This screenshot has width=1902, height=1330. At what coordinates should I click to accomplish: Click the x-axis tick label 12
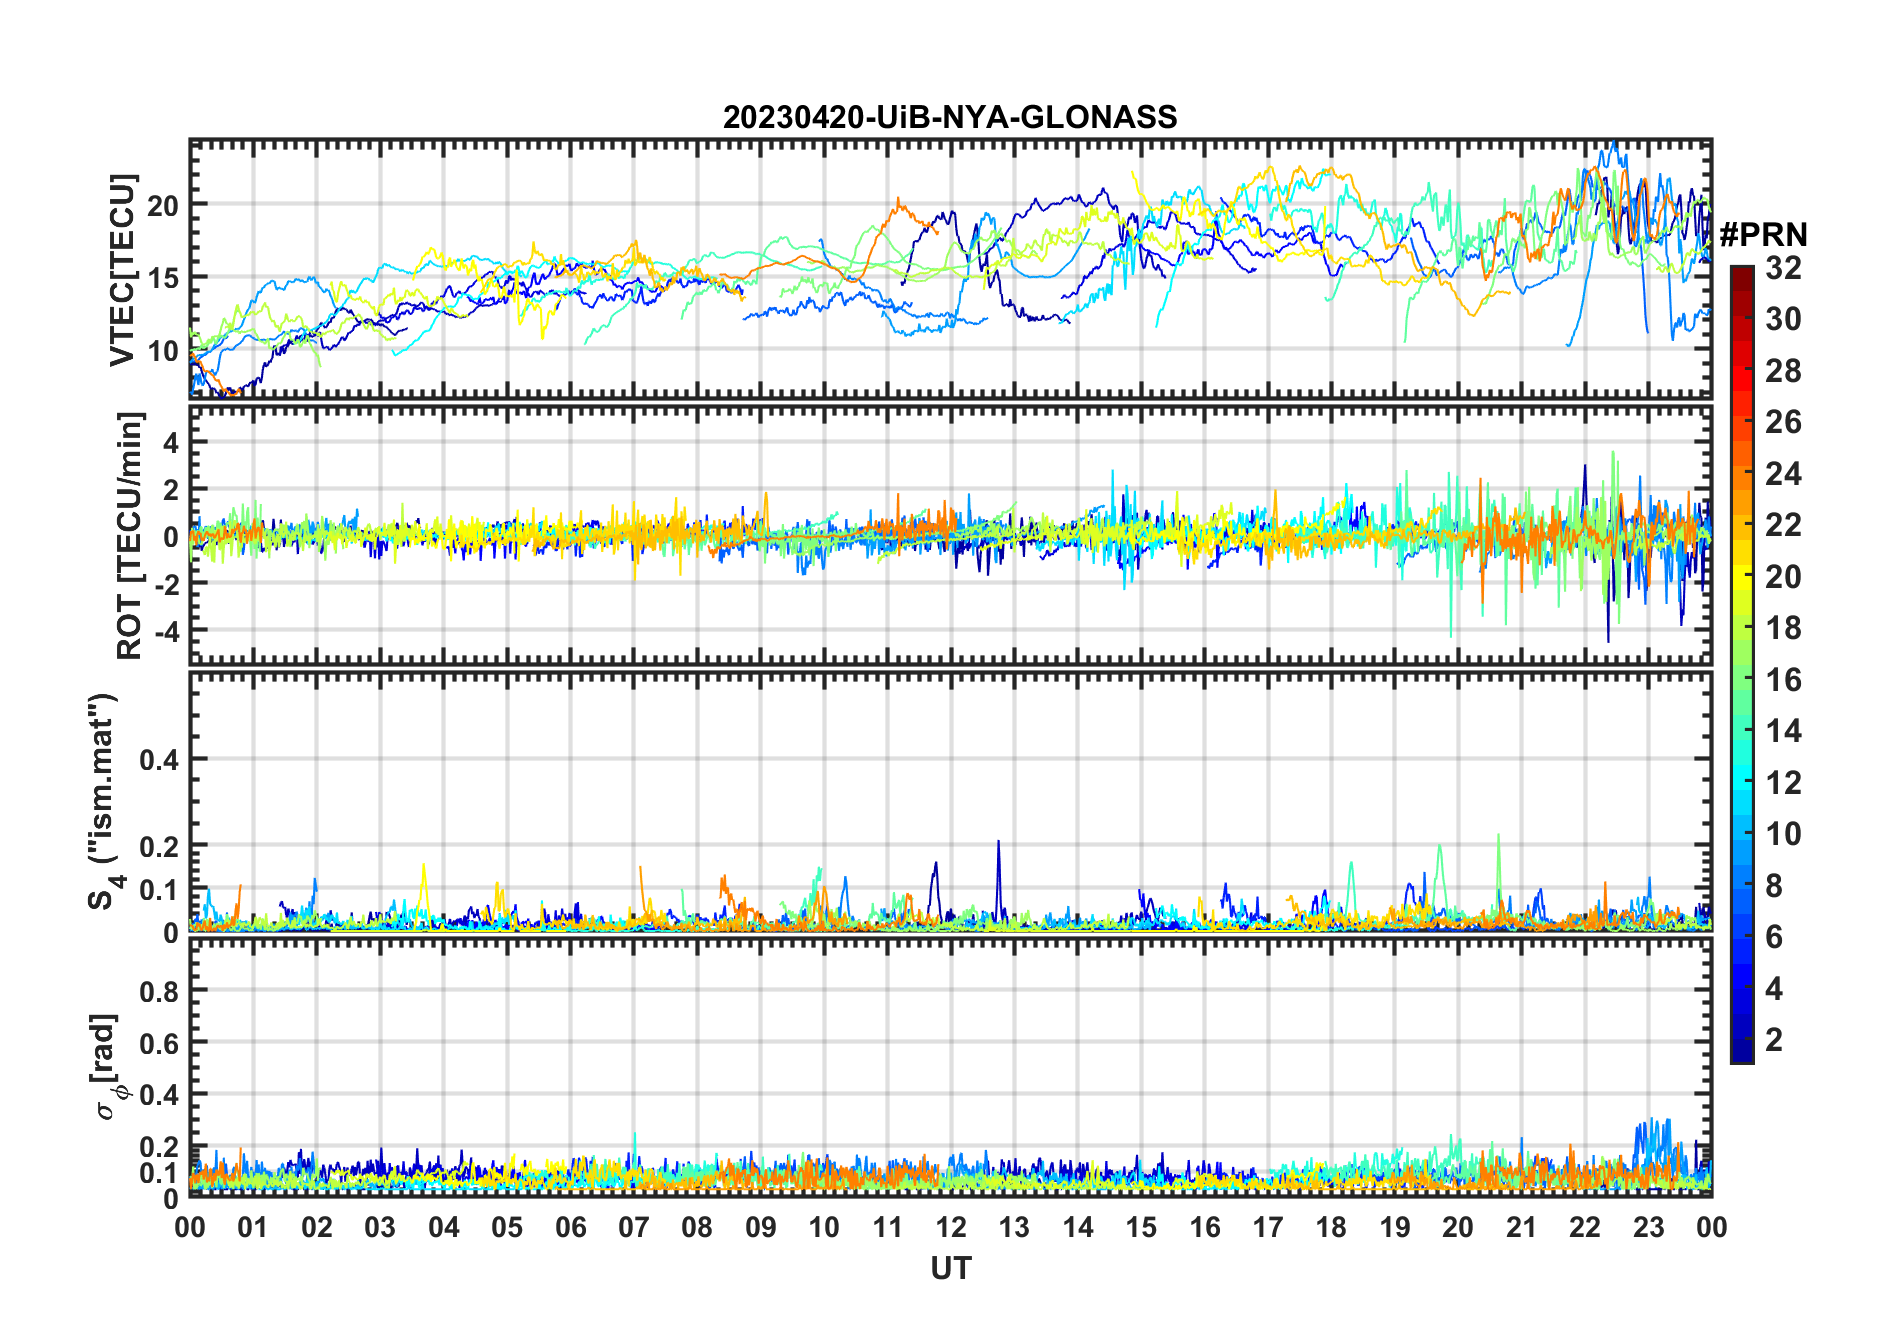point(950,1227)
